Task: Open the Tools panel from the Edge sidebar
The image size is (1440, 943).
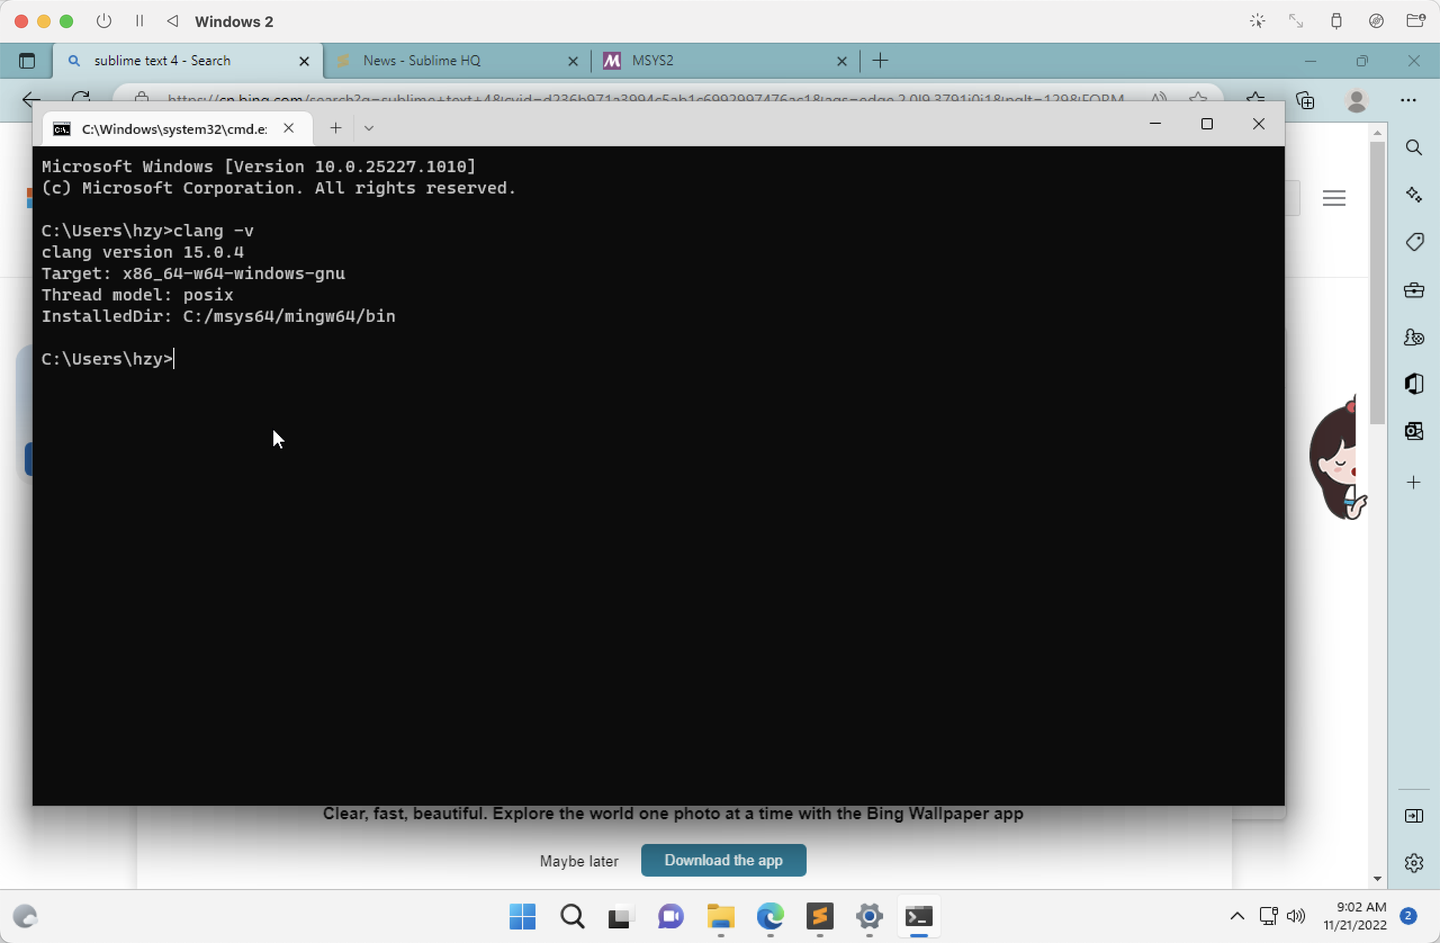Action: [x=1413, y=290]
